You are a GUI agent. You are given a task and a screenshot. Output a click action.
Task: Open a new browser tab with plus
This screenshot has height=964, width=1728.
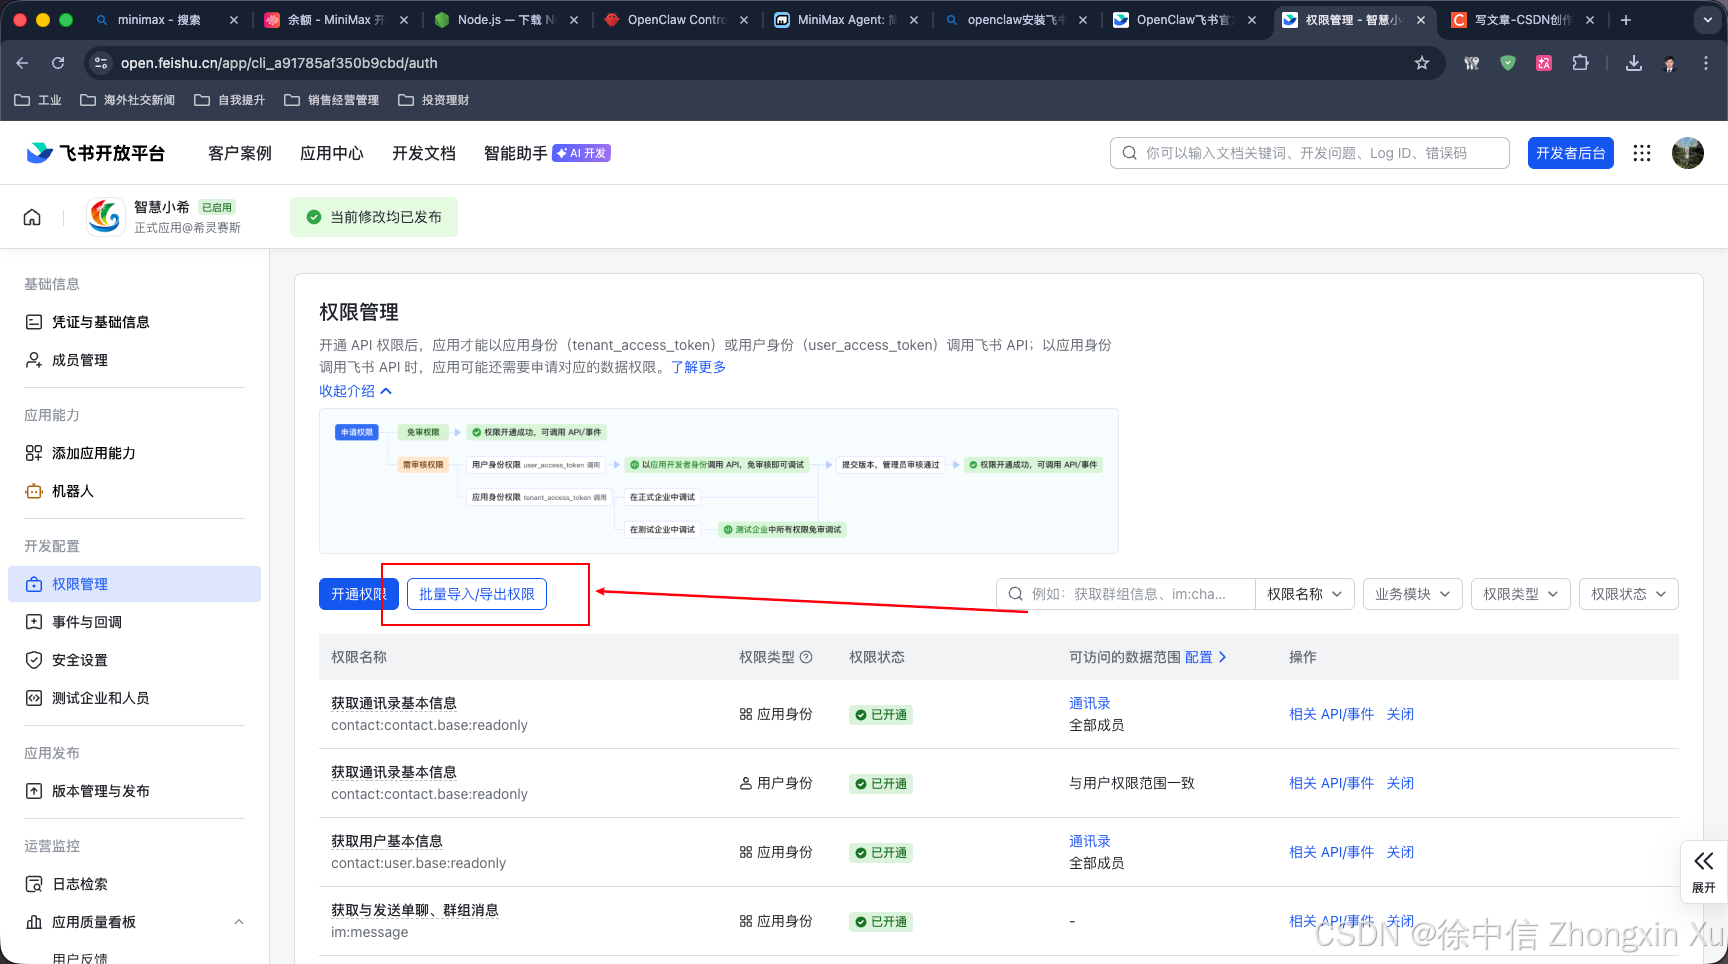click(x=1626, y=20)
